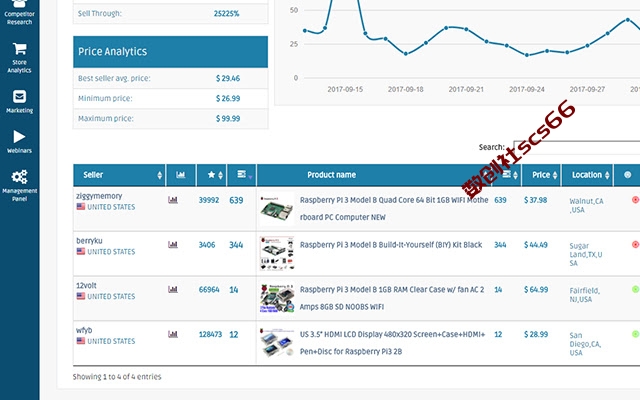Image resolution: width=640 pixels, height=400 pixels.
Task: Sort table by Price column
Action: coord(541,175)
